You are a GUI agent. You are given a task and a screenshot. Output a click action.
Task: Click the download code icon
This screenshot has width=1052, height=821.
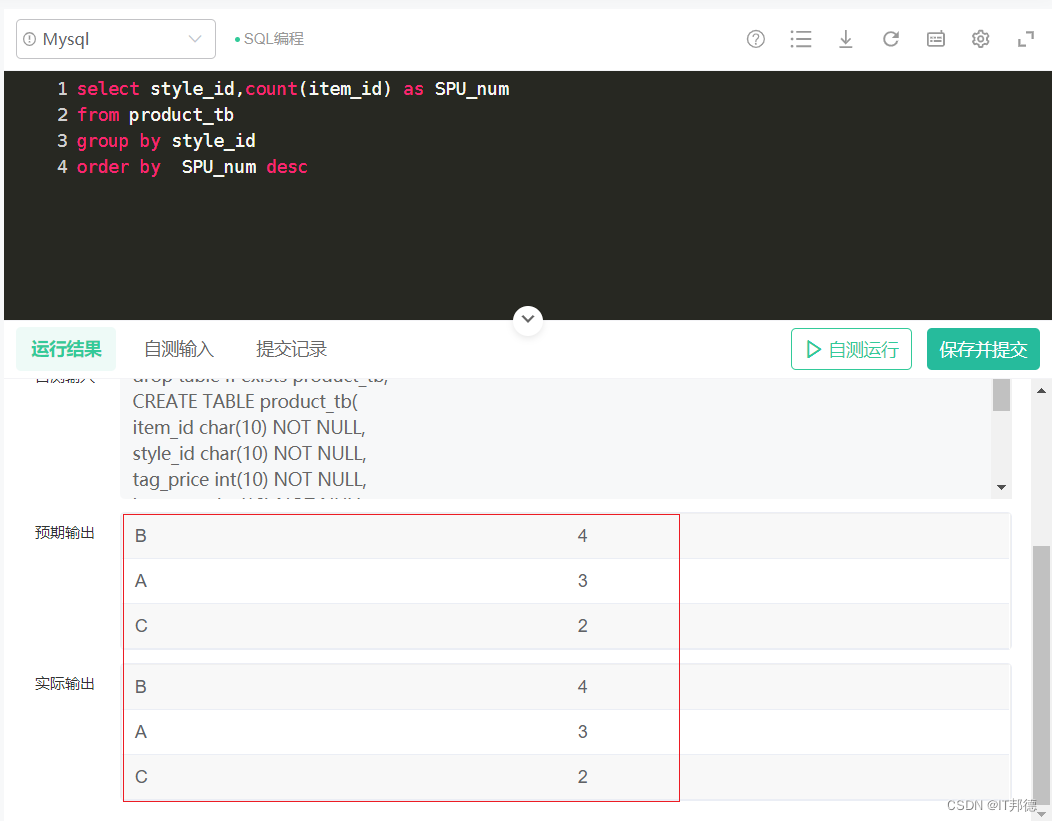845,39
